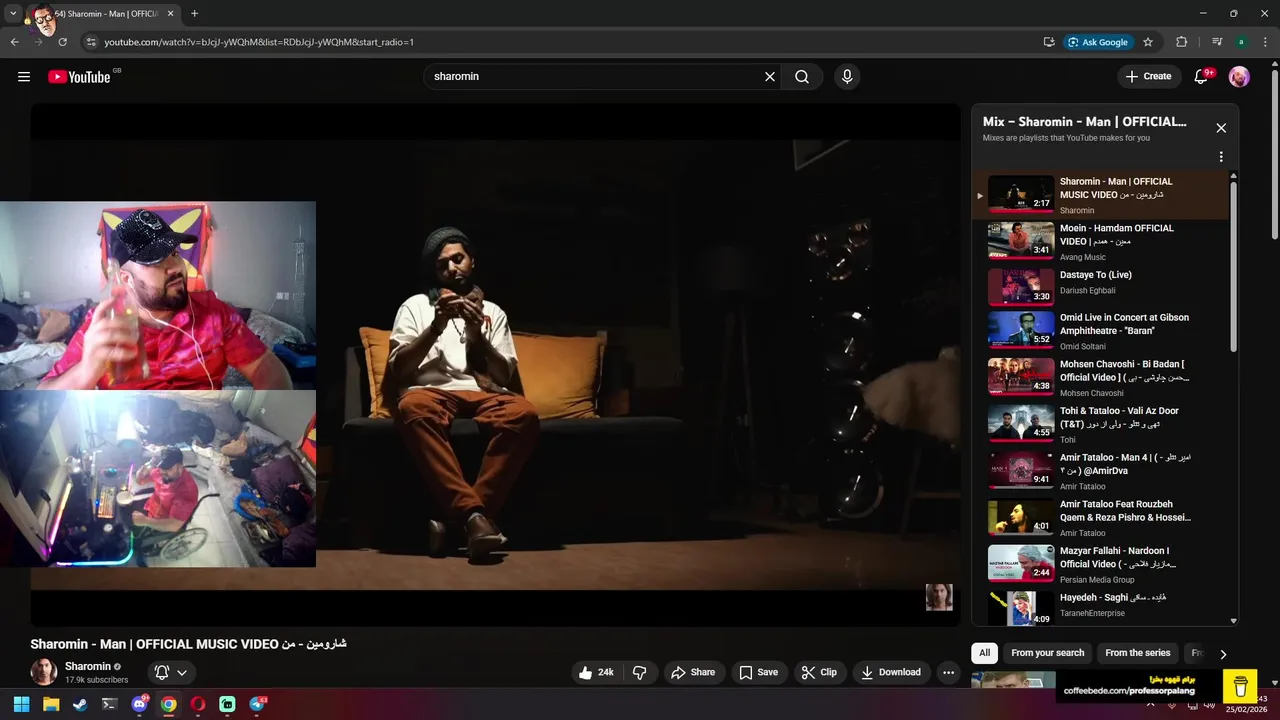Select the From the series chip

coord(1137,653)
